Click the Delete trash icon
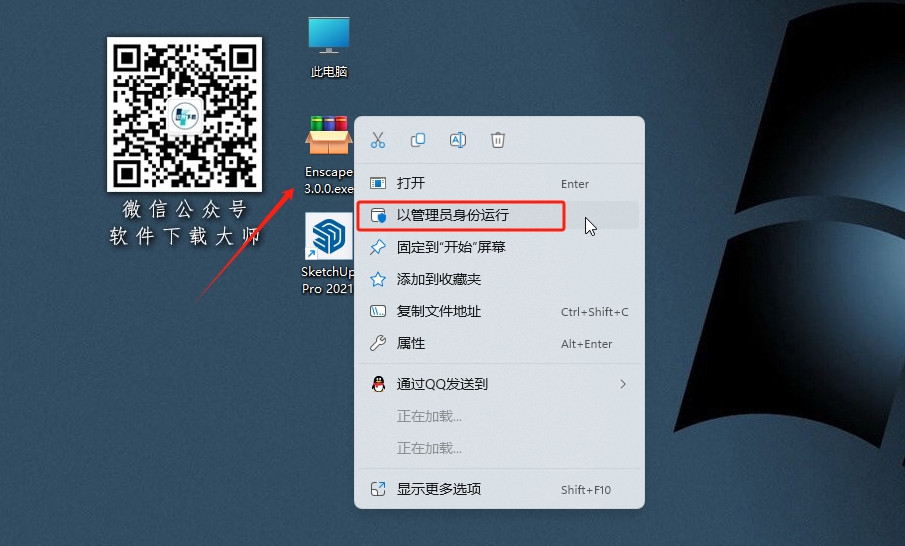 [498, 140]
